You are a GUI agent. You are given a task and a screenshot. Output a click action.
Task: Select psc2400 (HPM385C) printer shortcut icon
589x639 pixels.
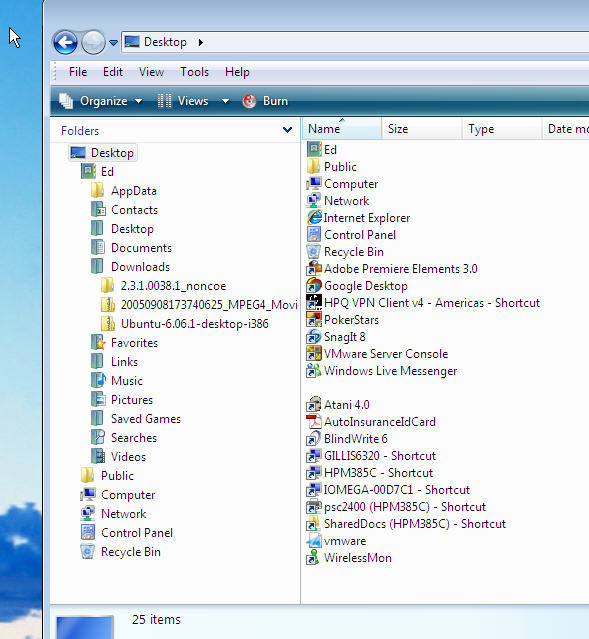coord(314,507)
